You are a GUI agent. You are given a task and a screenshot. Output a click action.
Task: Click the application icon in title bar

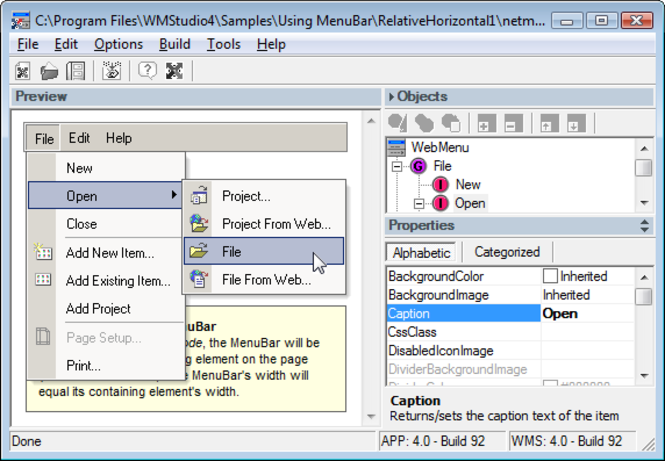tap(21, 20)
